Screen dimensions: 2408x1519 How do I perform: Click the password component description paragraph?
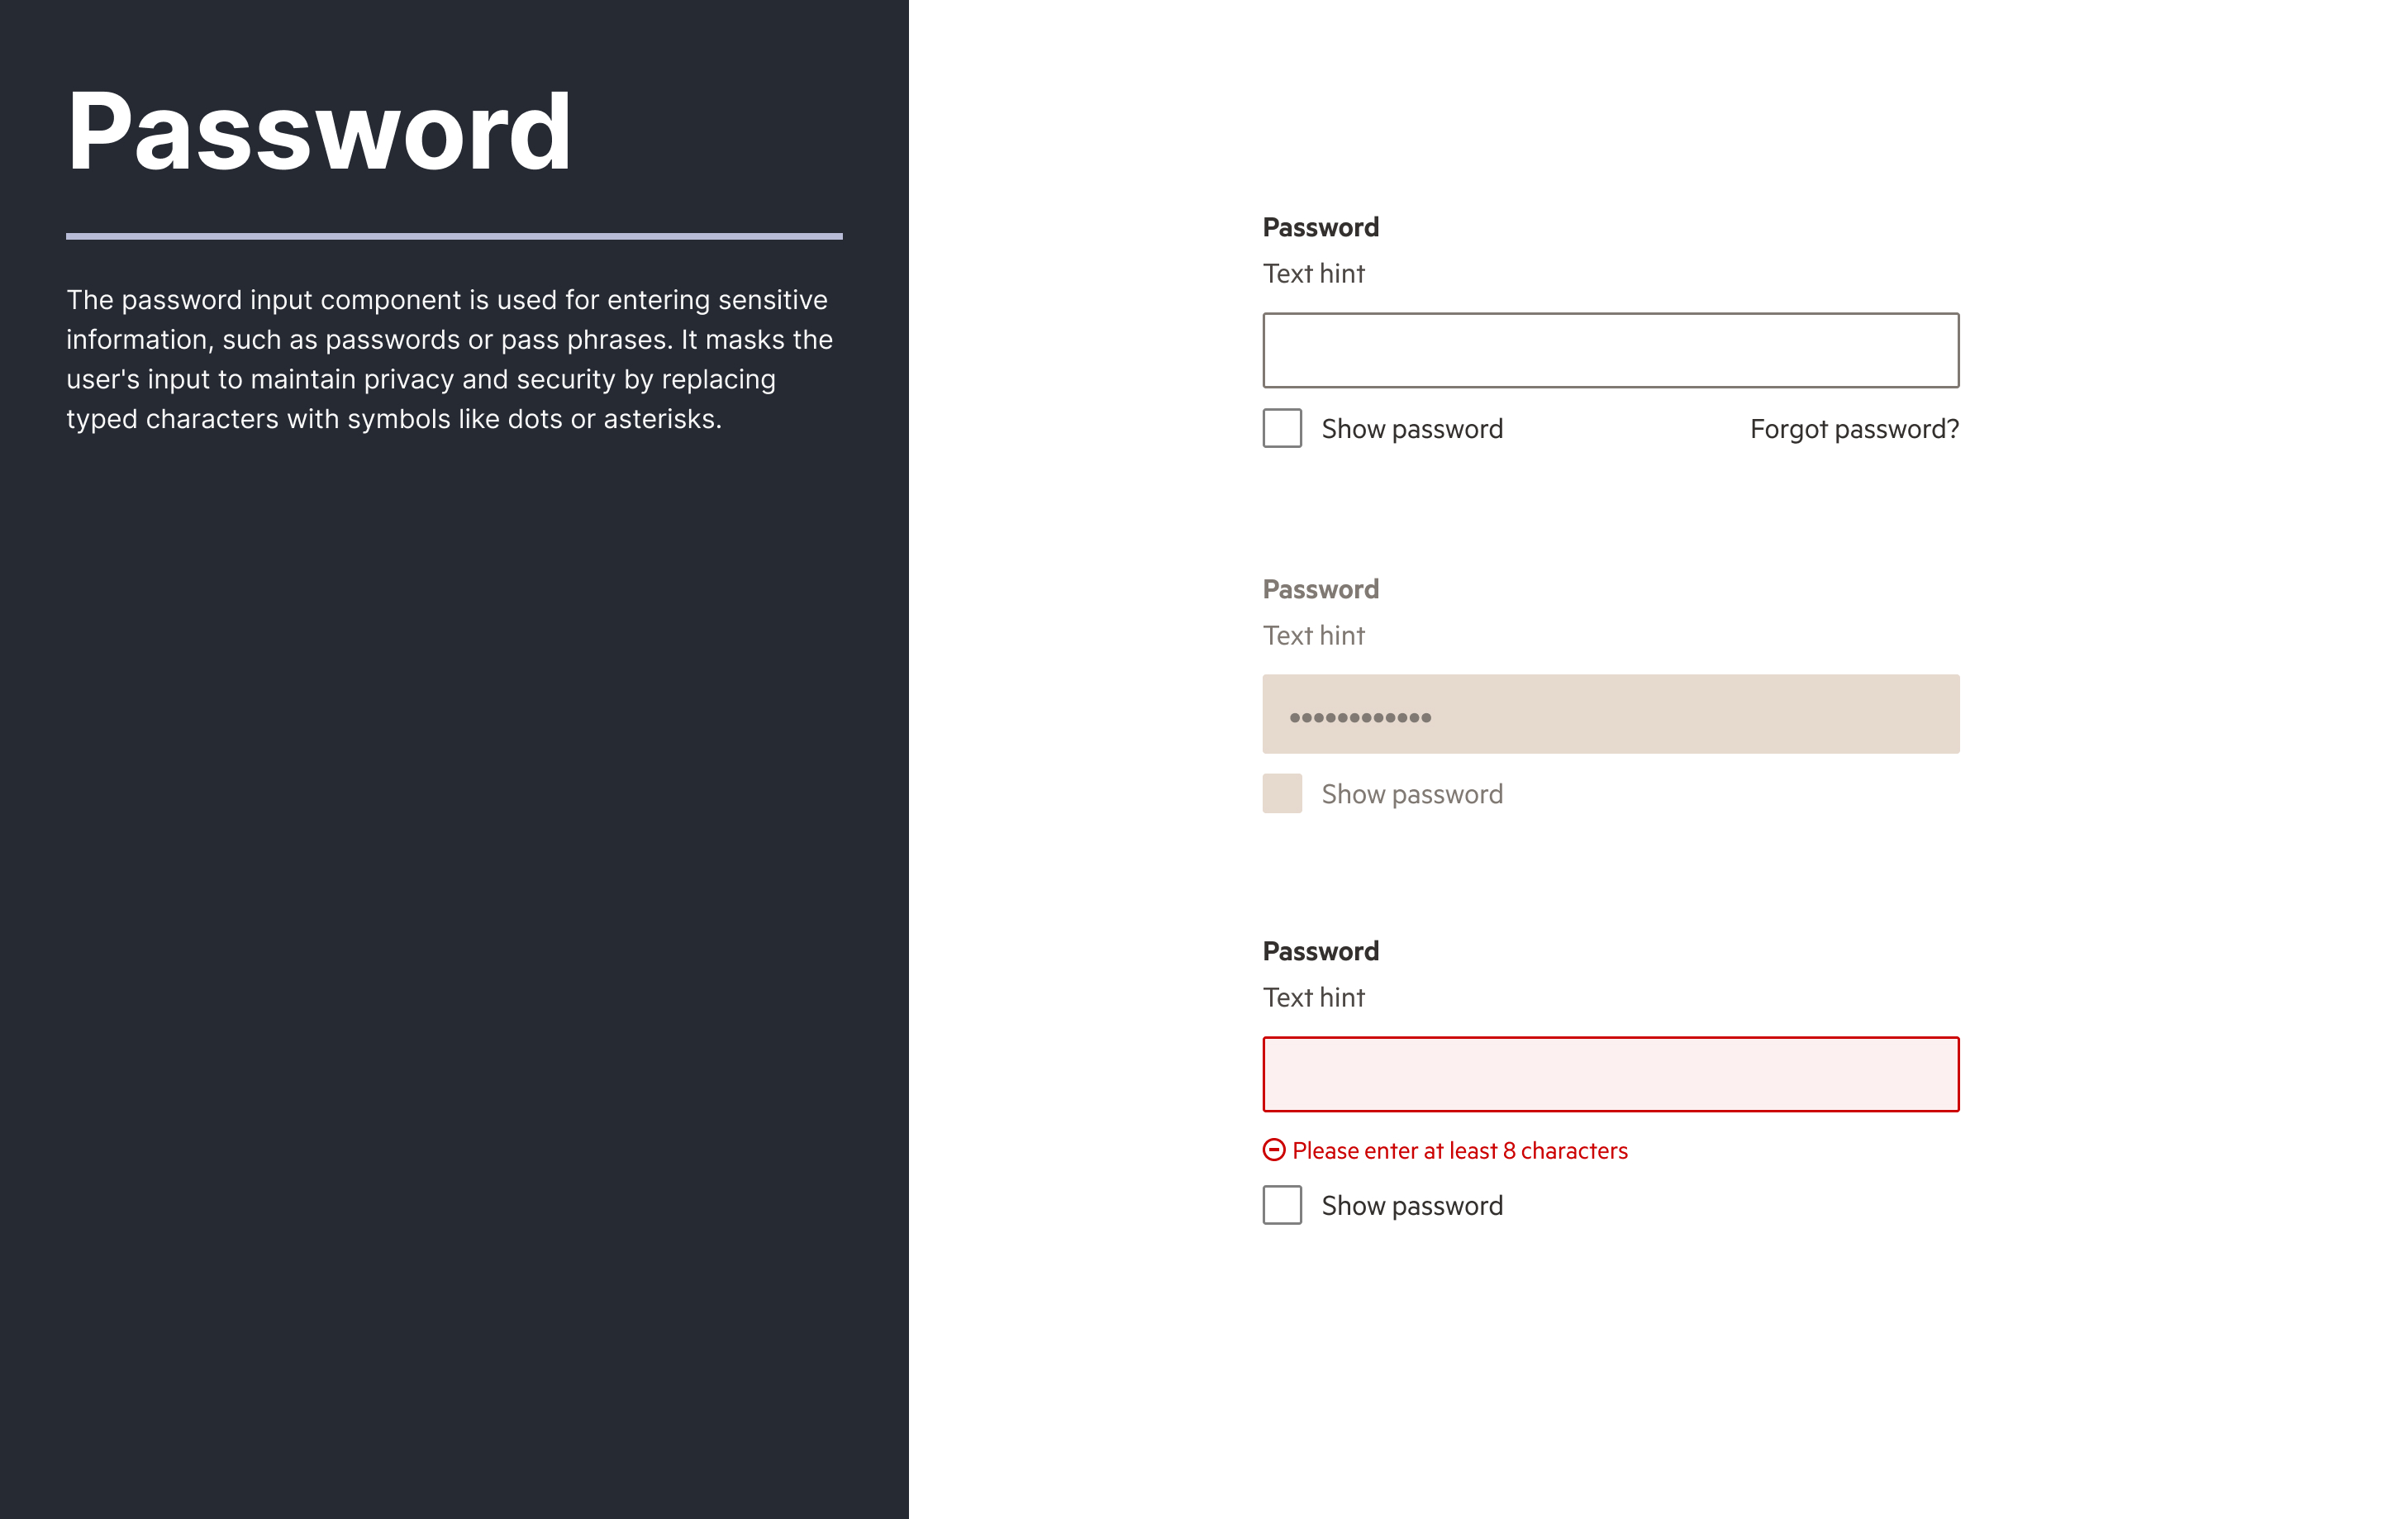(450, 359)
